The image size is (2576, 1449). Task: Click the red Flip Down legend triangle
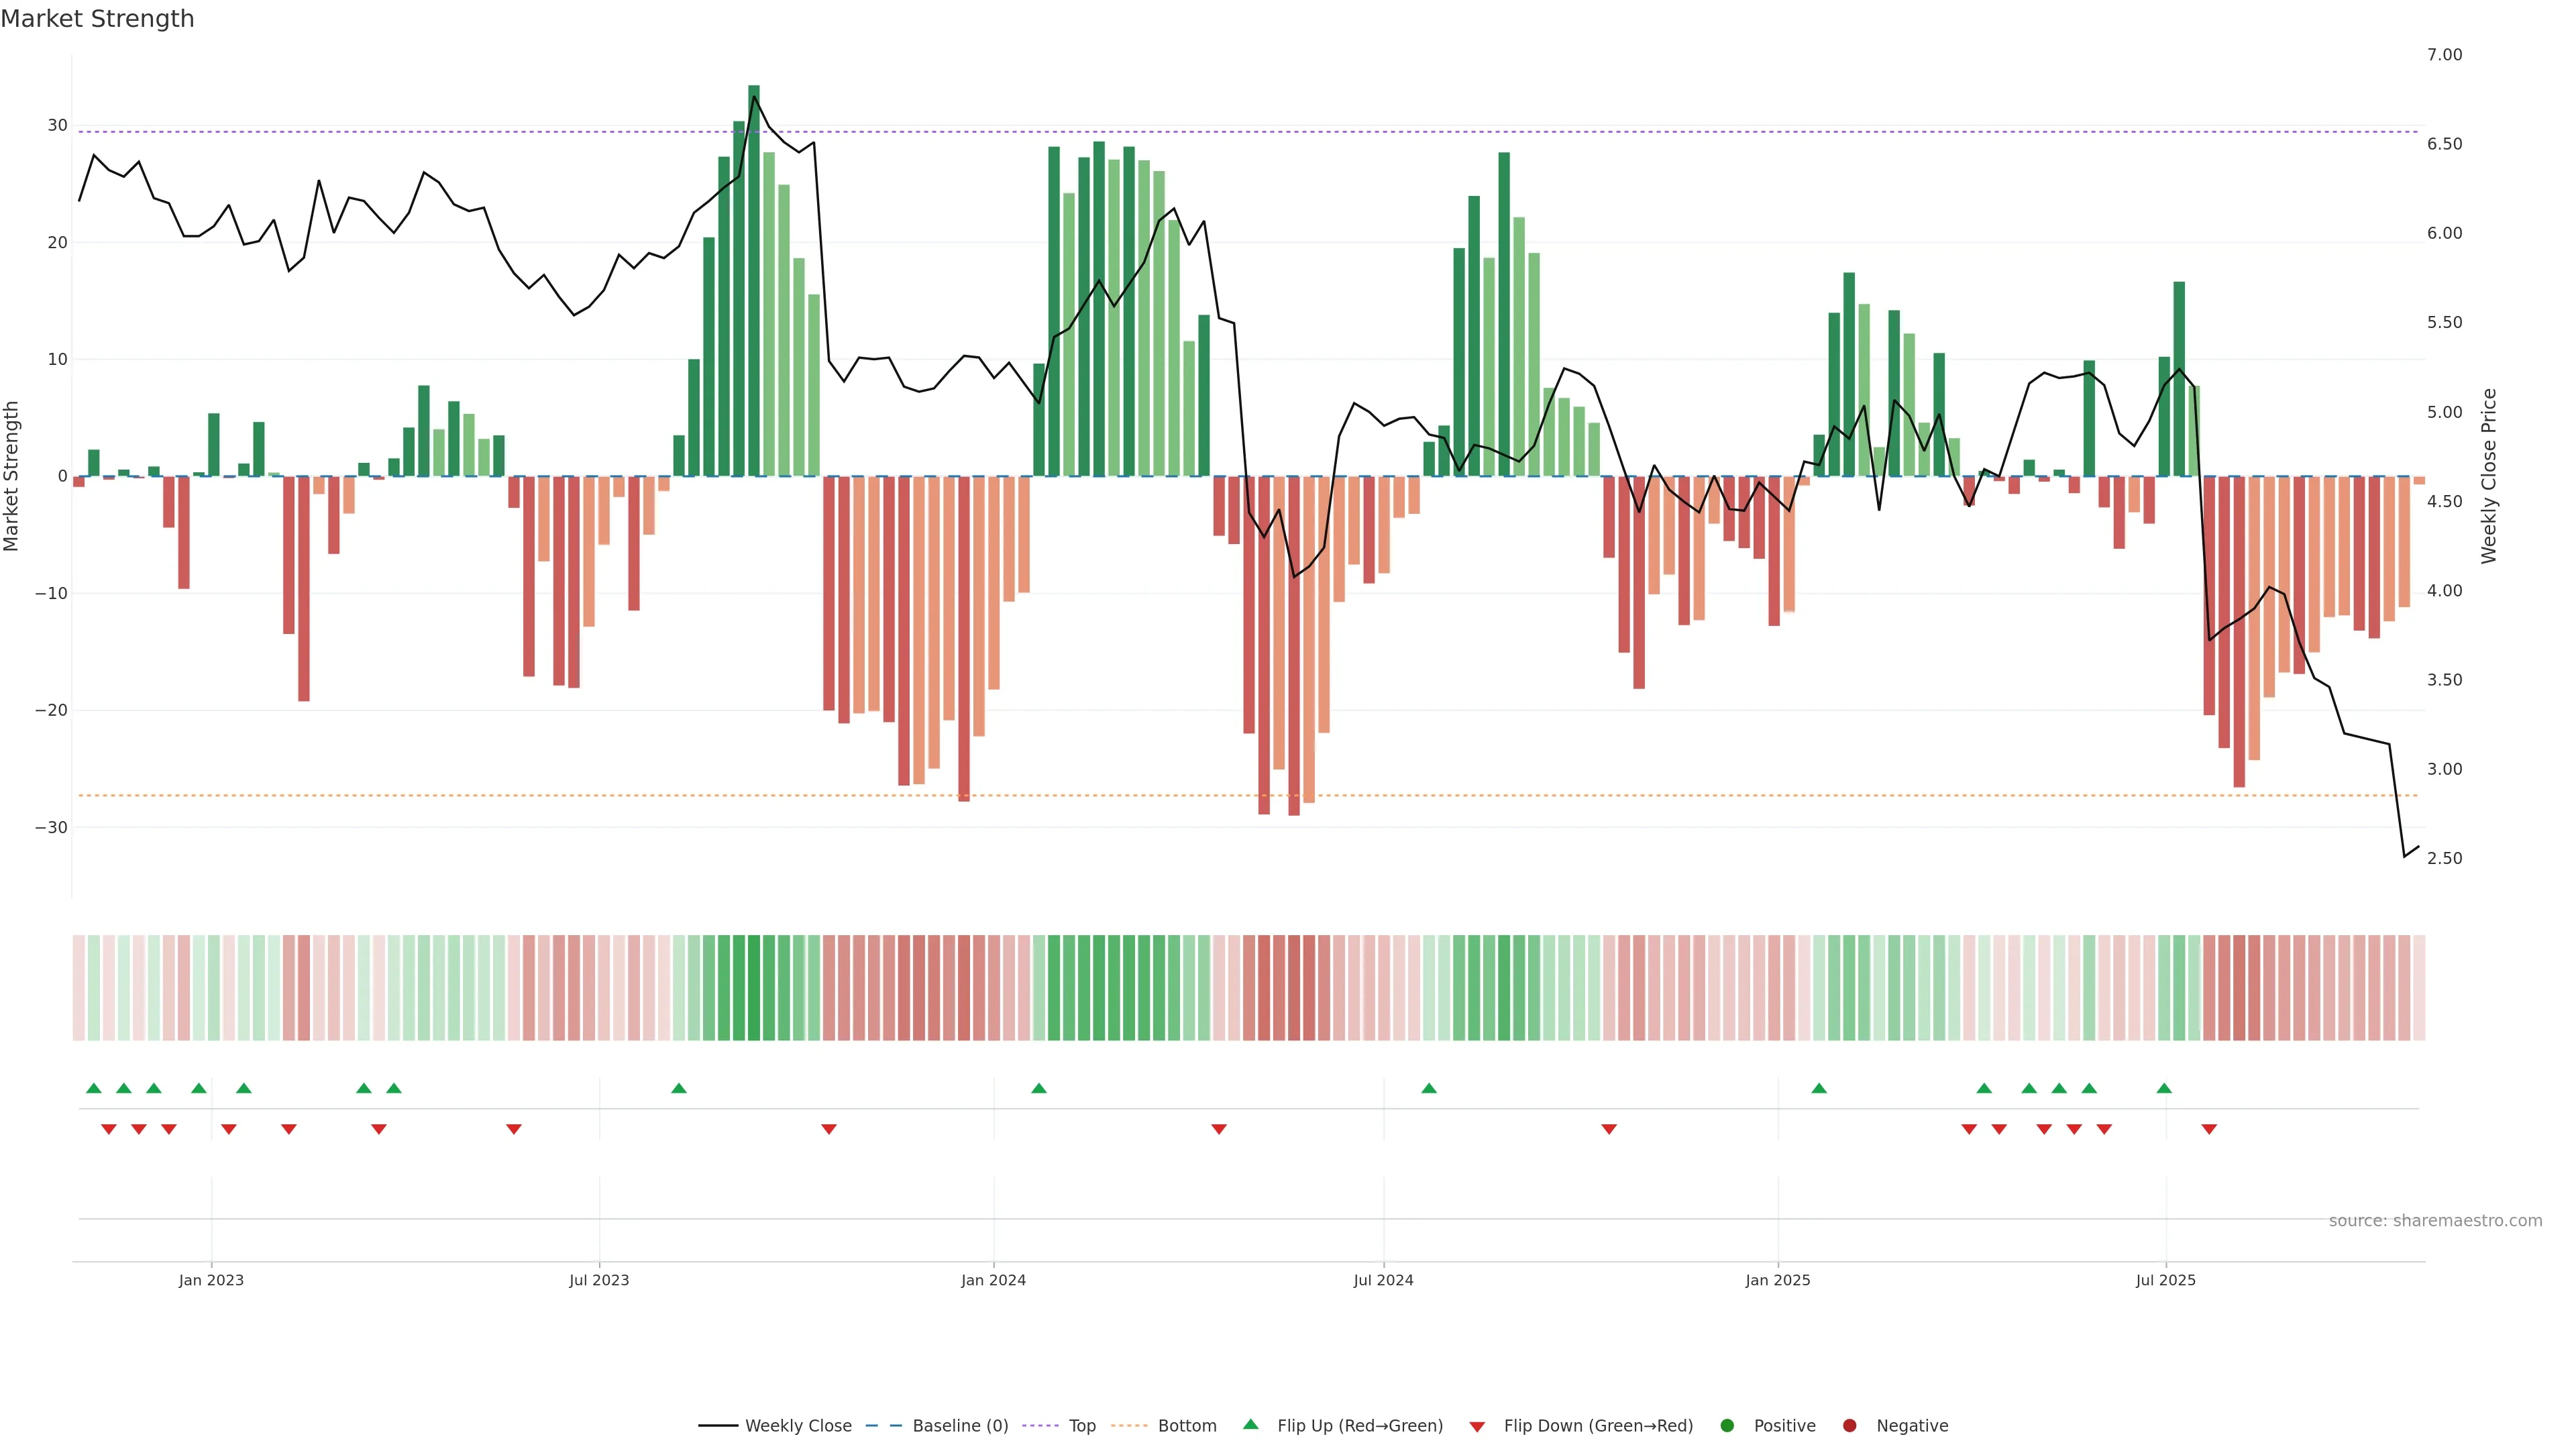(1477, 1426)
